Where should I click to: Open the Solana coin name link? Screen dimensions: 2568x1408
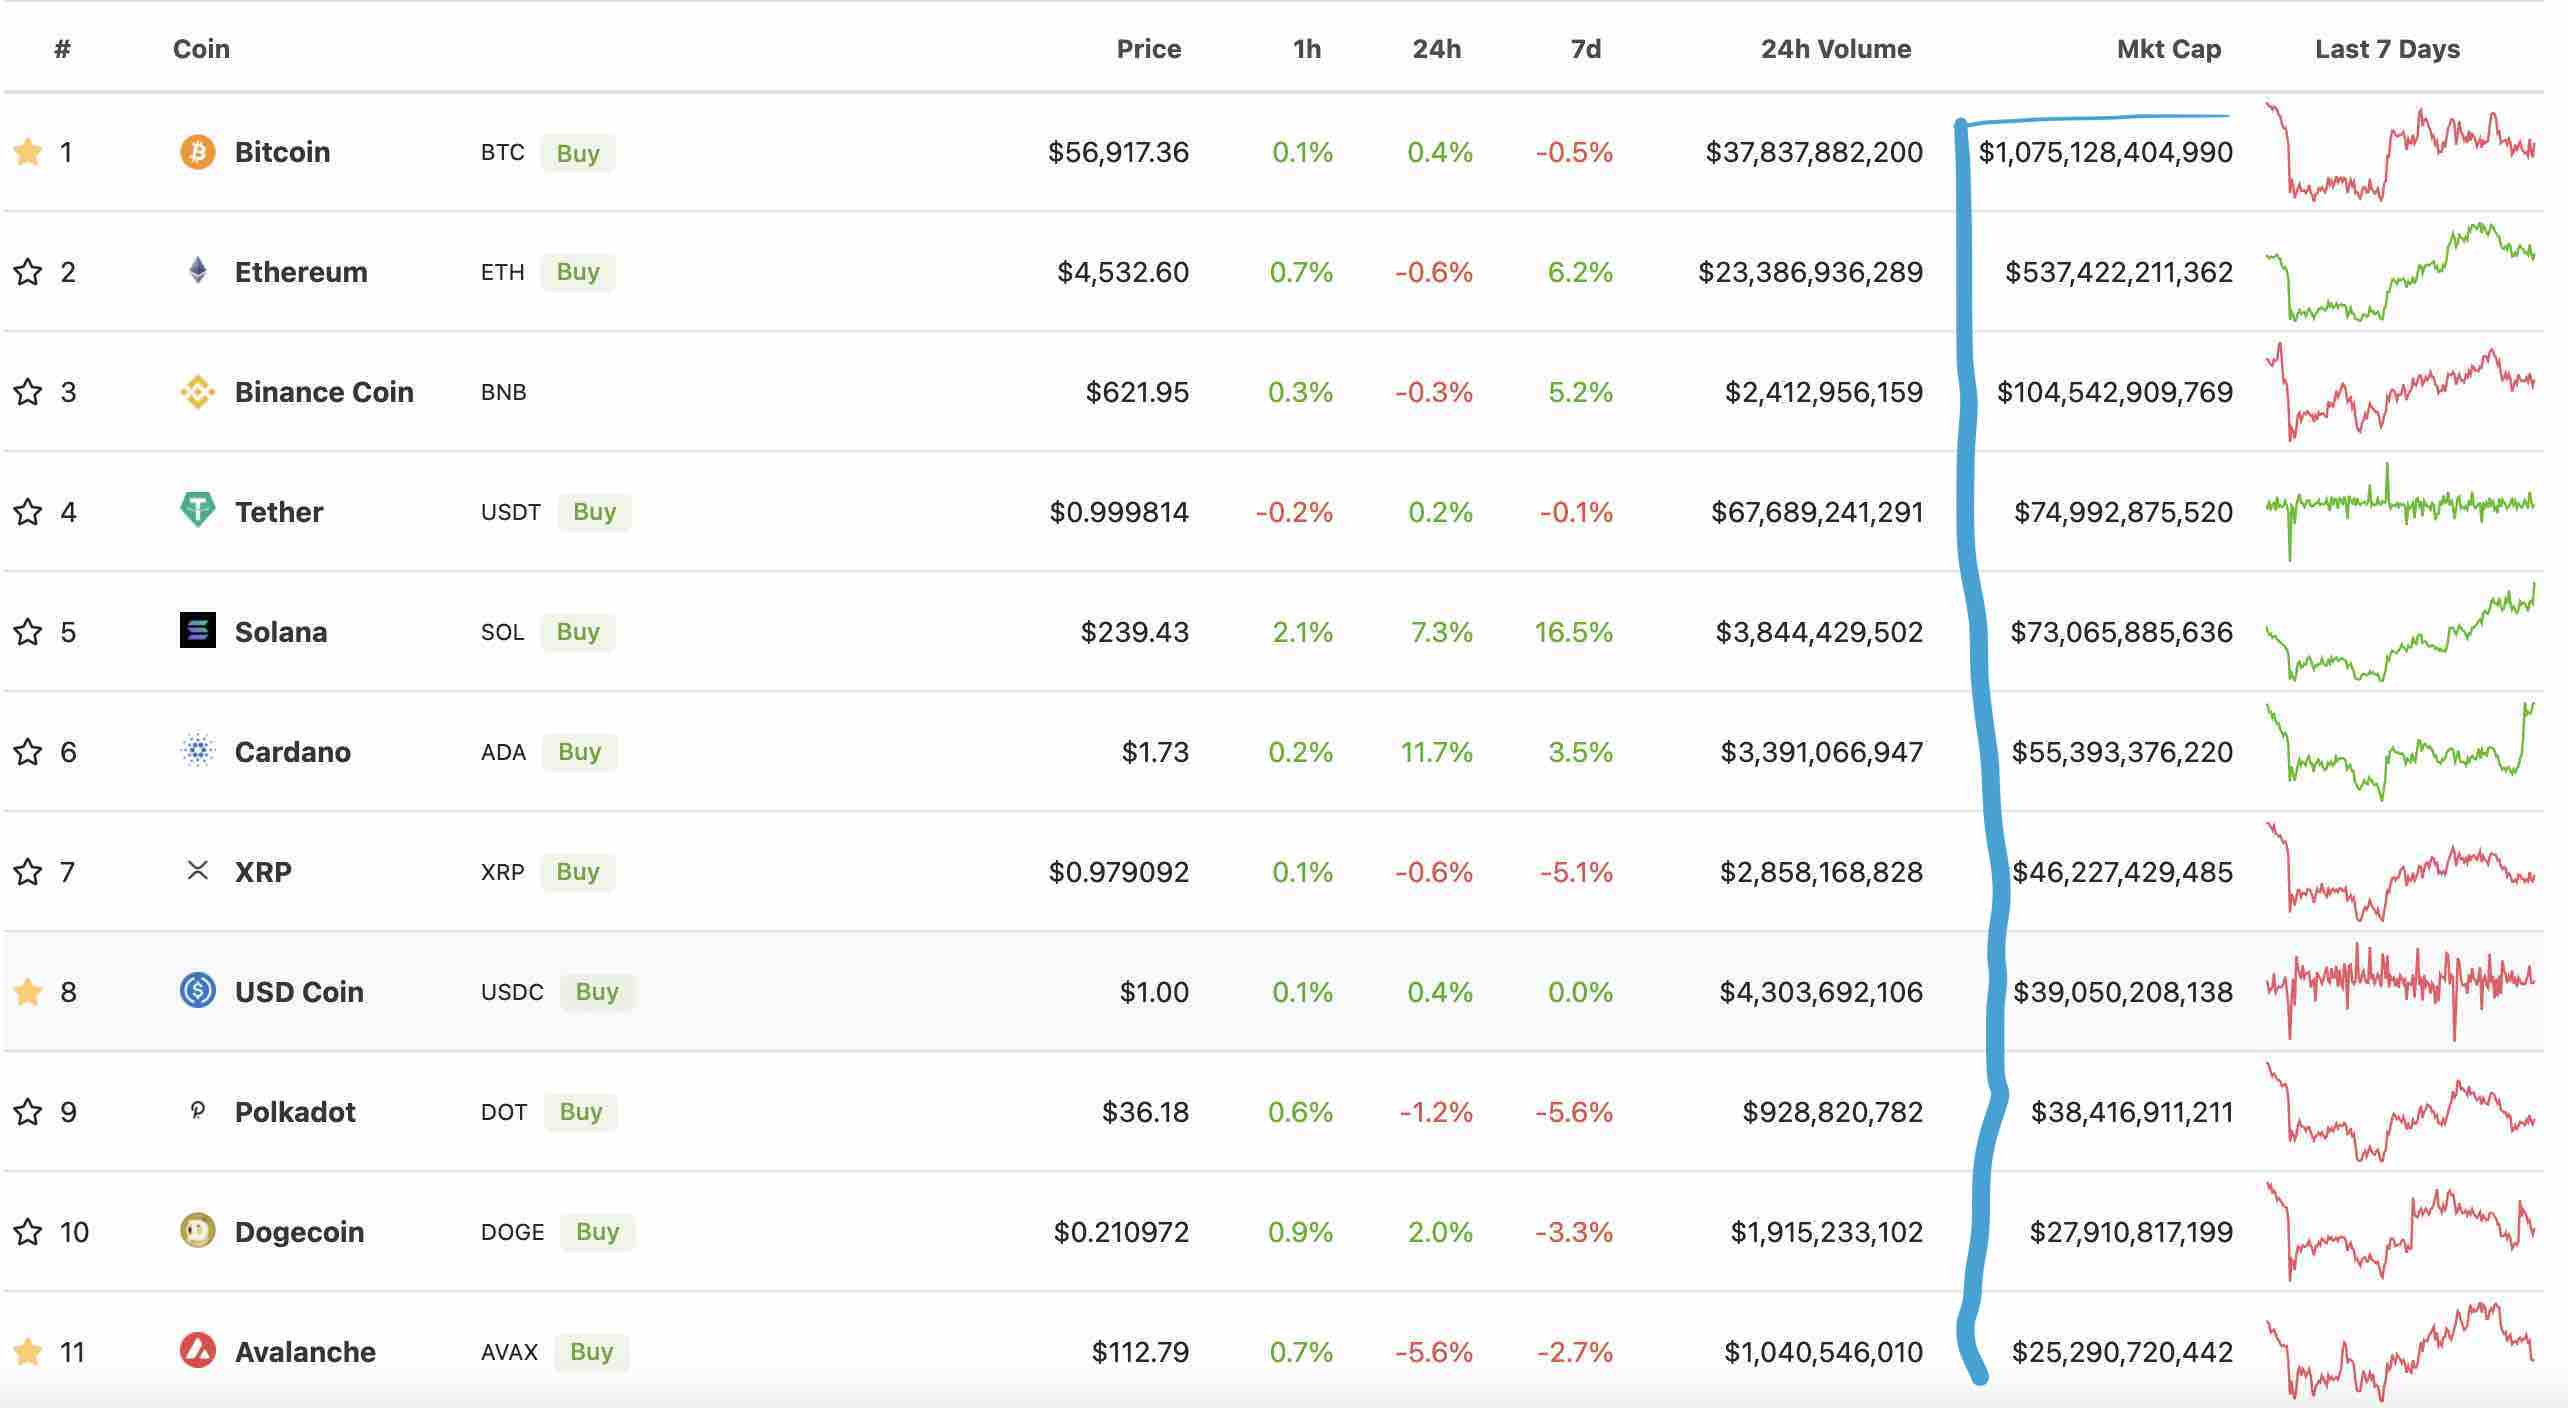pyautogui.click(x=281, y=632)
